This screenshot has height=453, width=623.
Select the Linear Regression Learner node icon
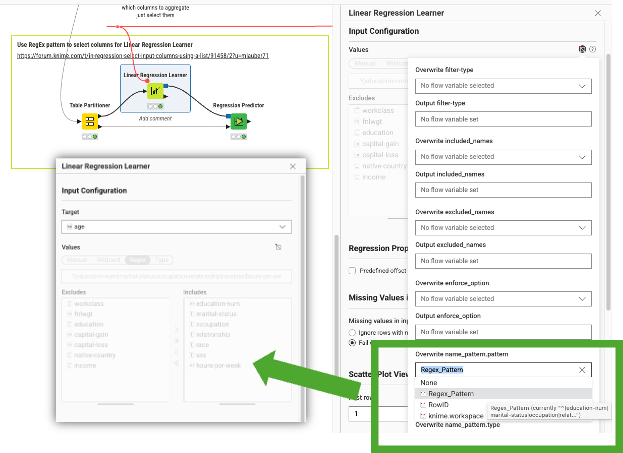coord(155,92)
